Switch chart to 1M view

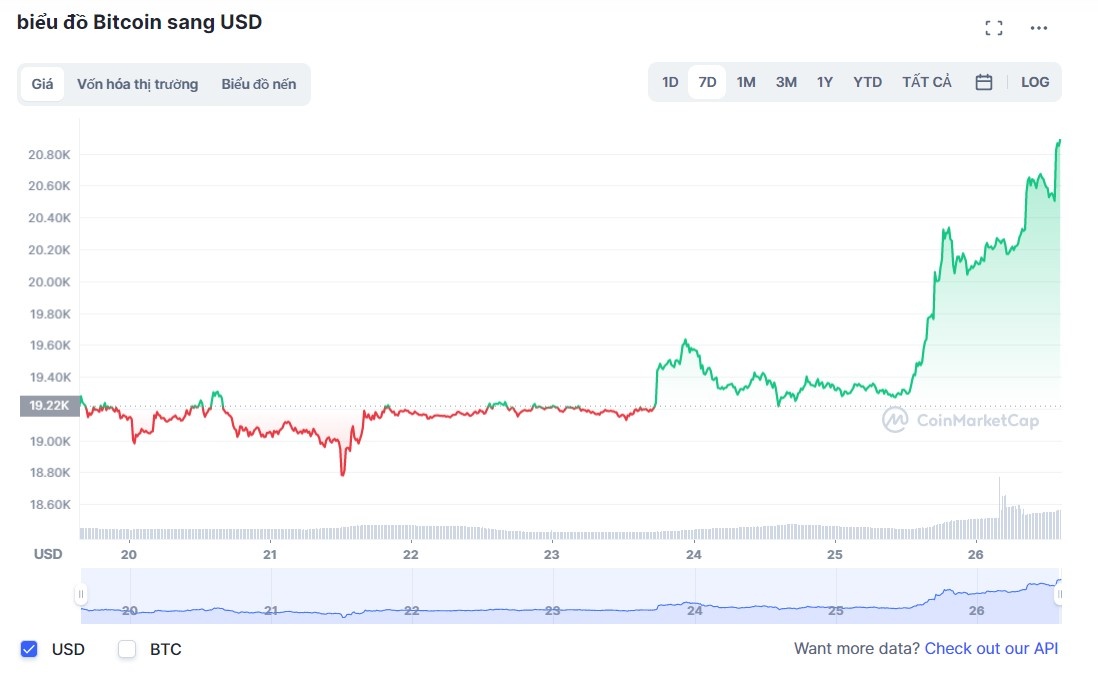click(x=745, y=82)
